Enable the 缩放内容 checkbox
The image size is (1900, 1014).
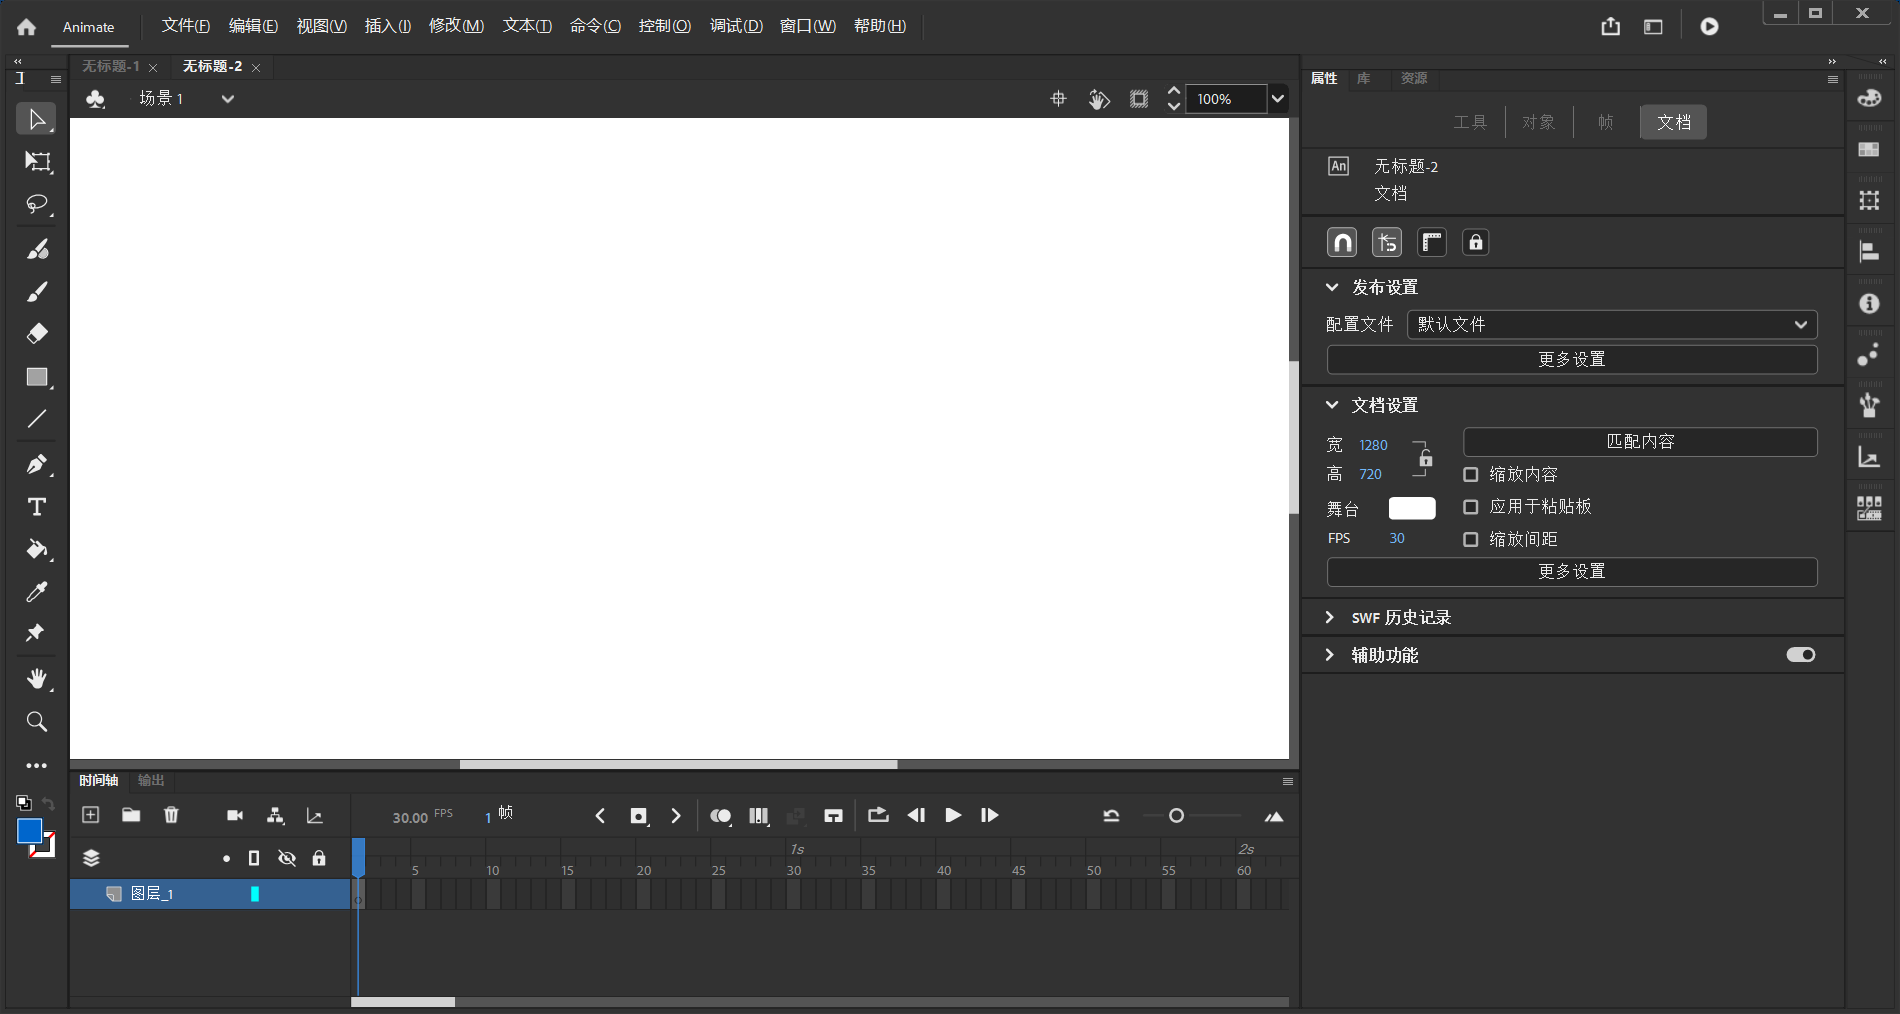[1471, 474]
